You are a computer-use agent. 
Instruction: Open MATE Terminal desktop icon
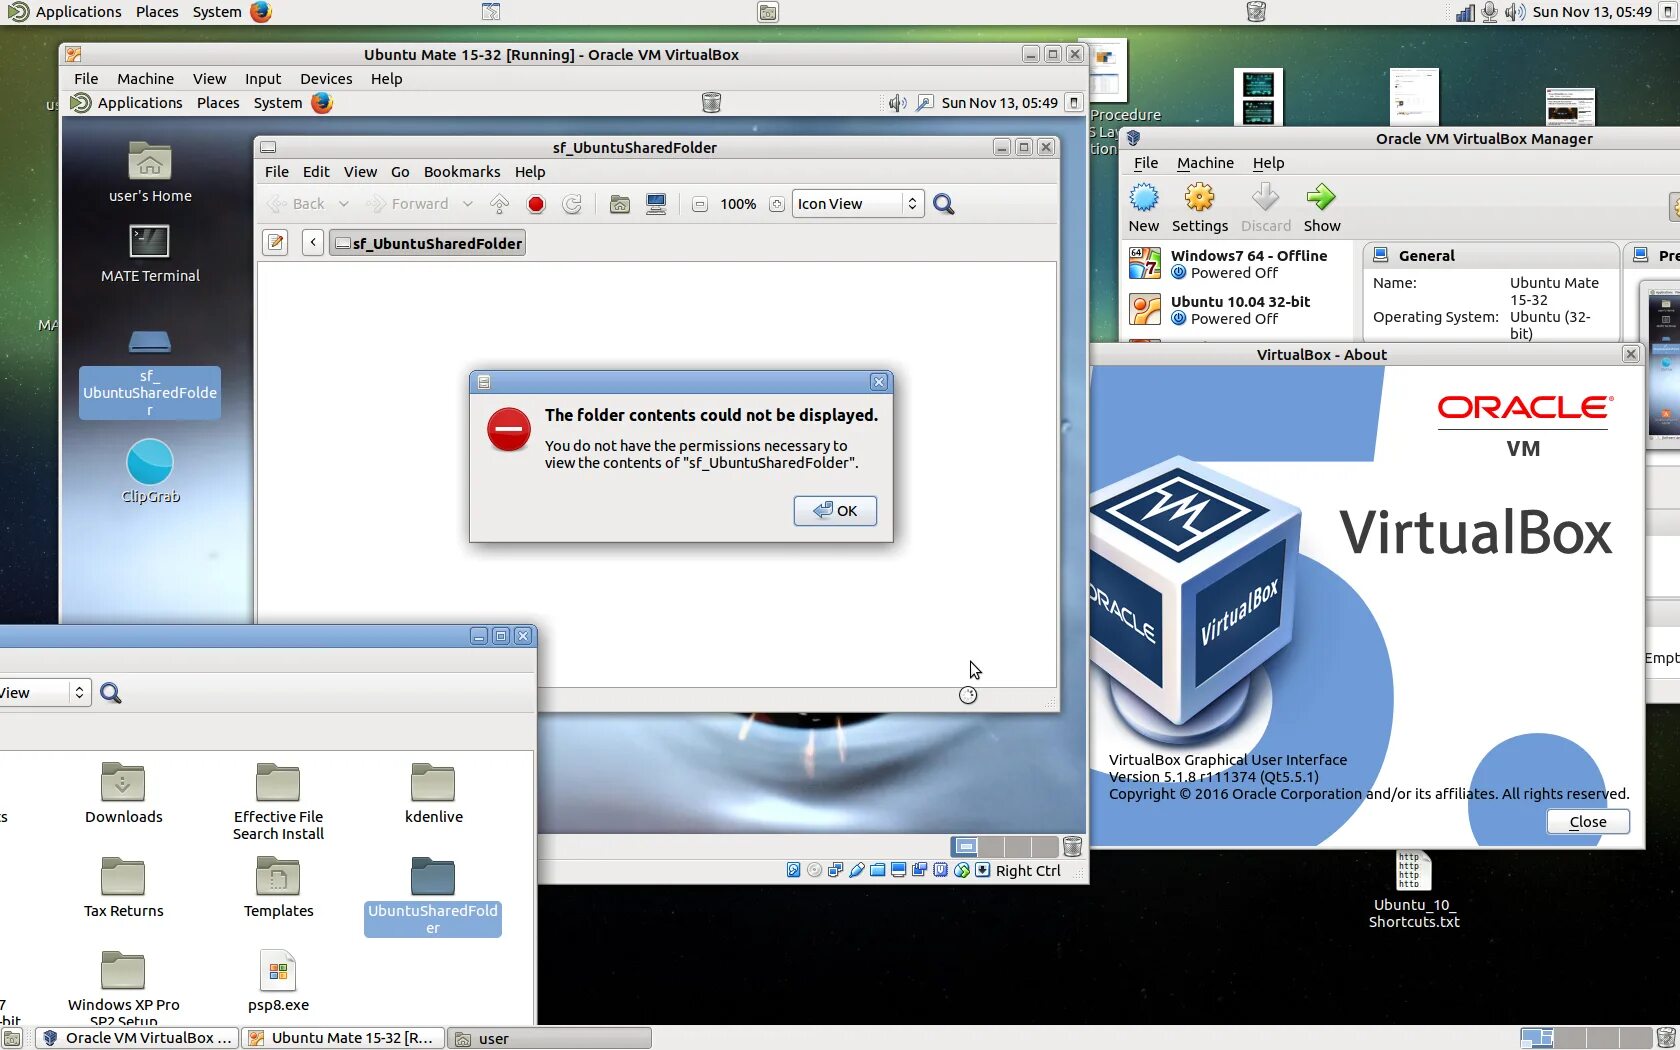pyautogui.click(x=150, y=252)
